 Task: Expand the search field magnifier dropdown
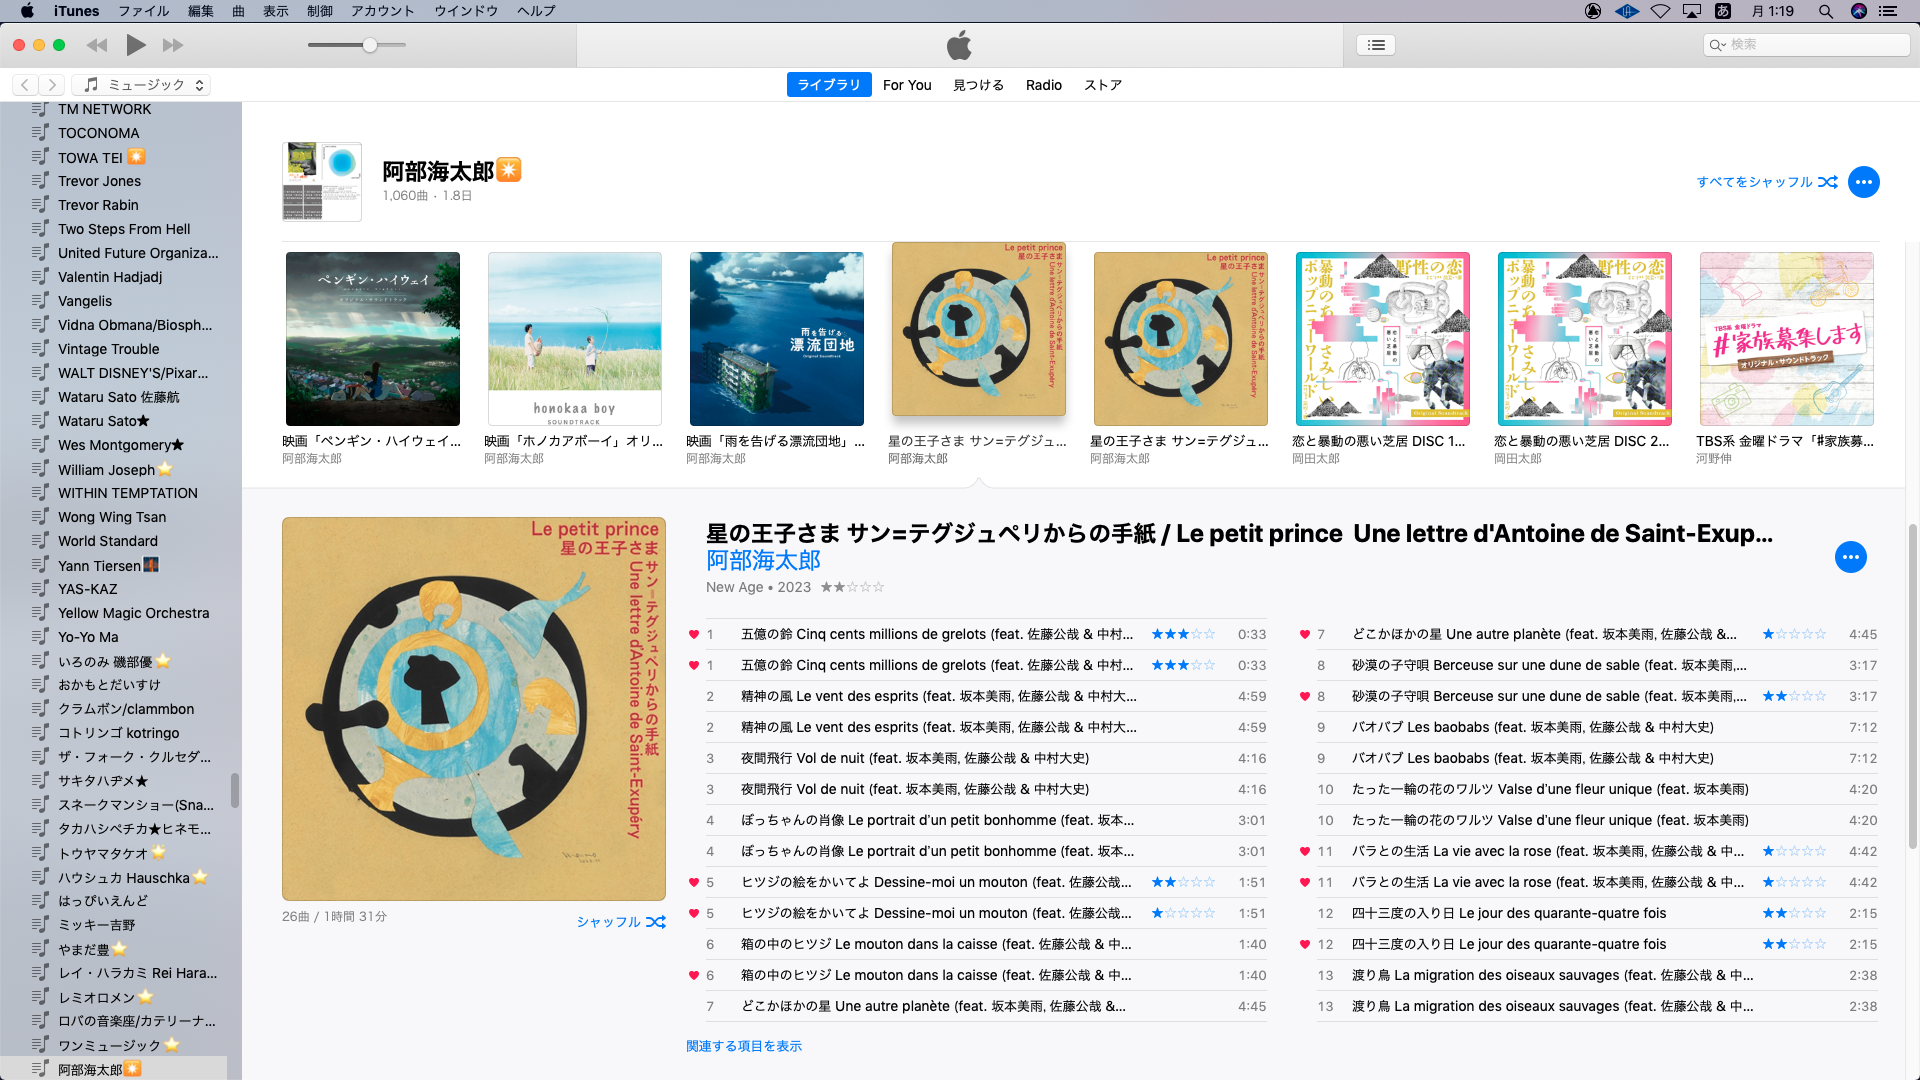[x=1717, y=45]
